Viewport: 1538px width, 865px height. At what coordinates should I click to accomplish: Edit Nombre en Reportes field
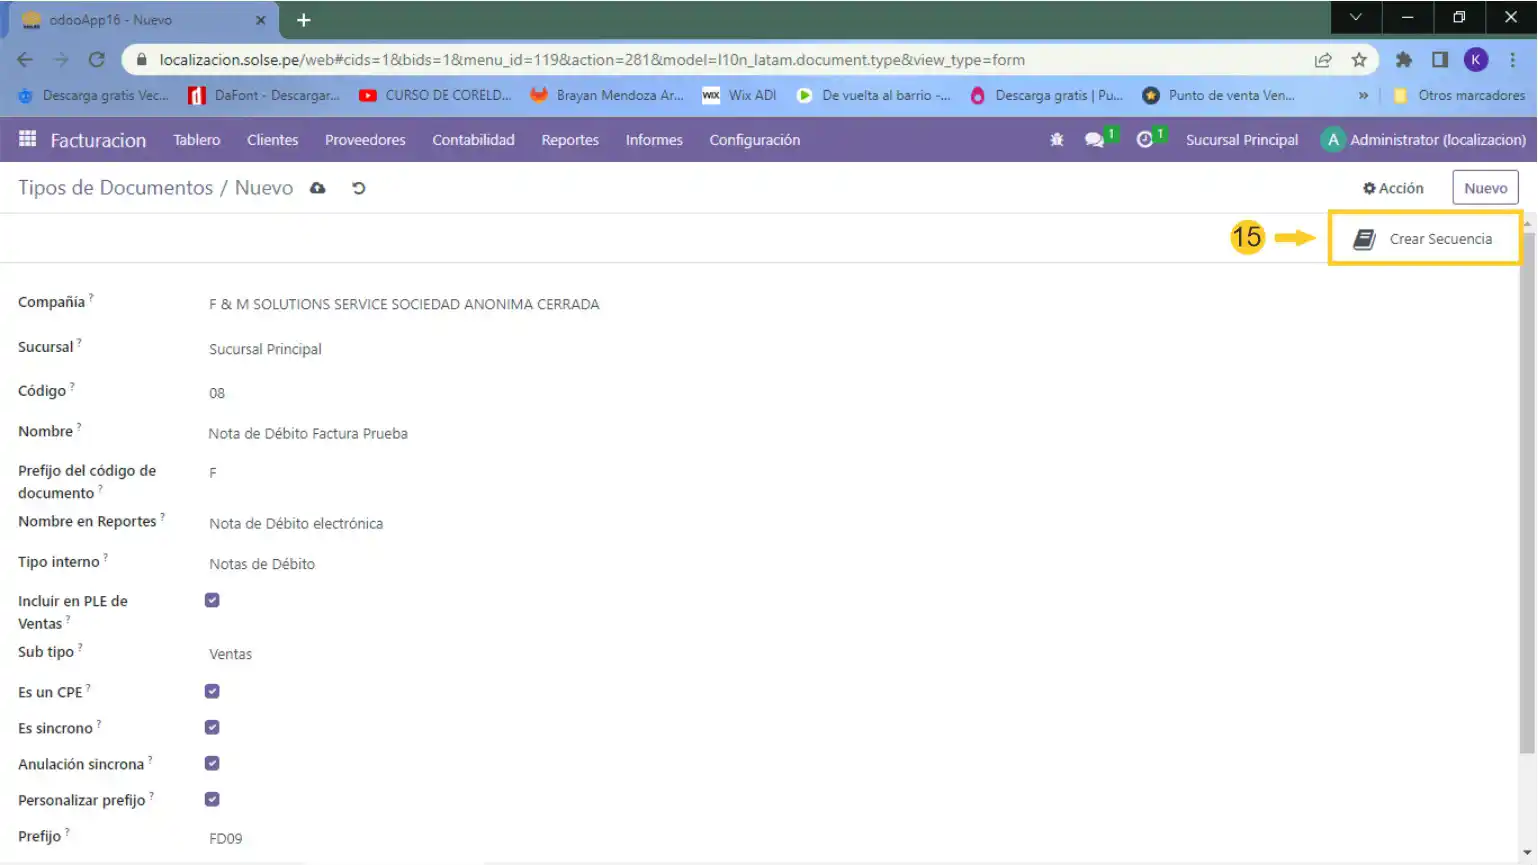296,523
